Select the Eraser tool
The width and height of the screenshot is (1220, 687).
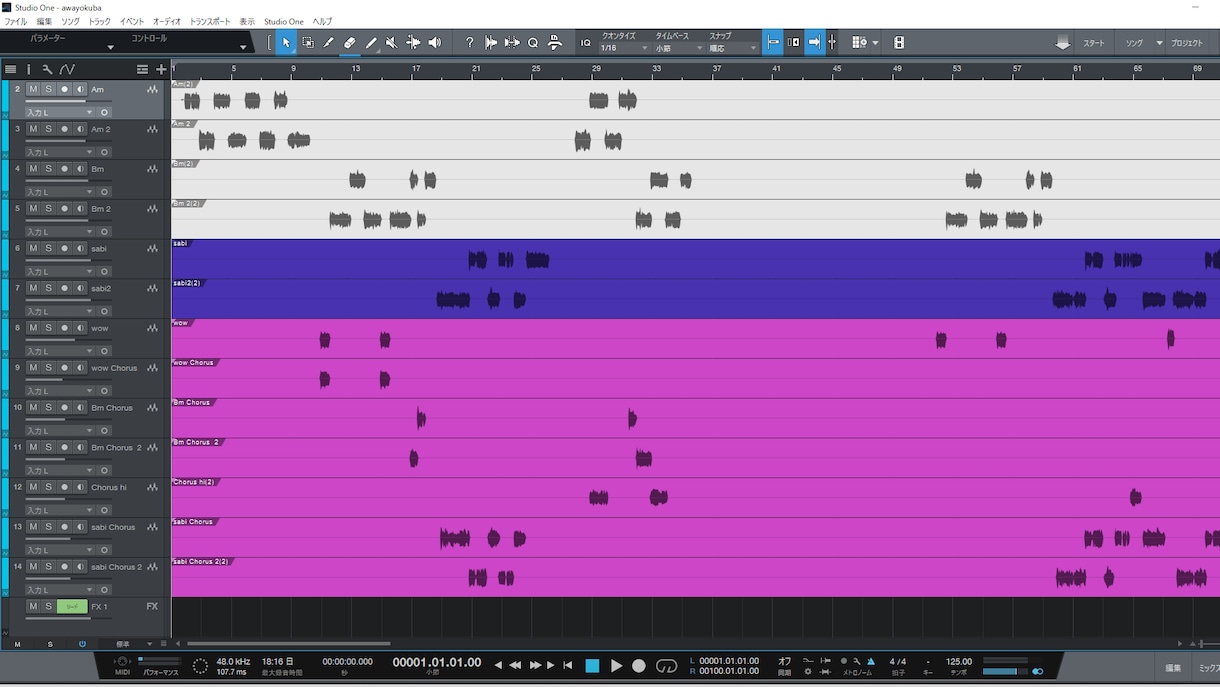point(349,43)
